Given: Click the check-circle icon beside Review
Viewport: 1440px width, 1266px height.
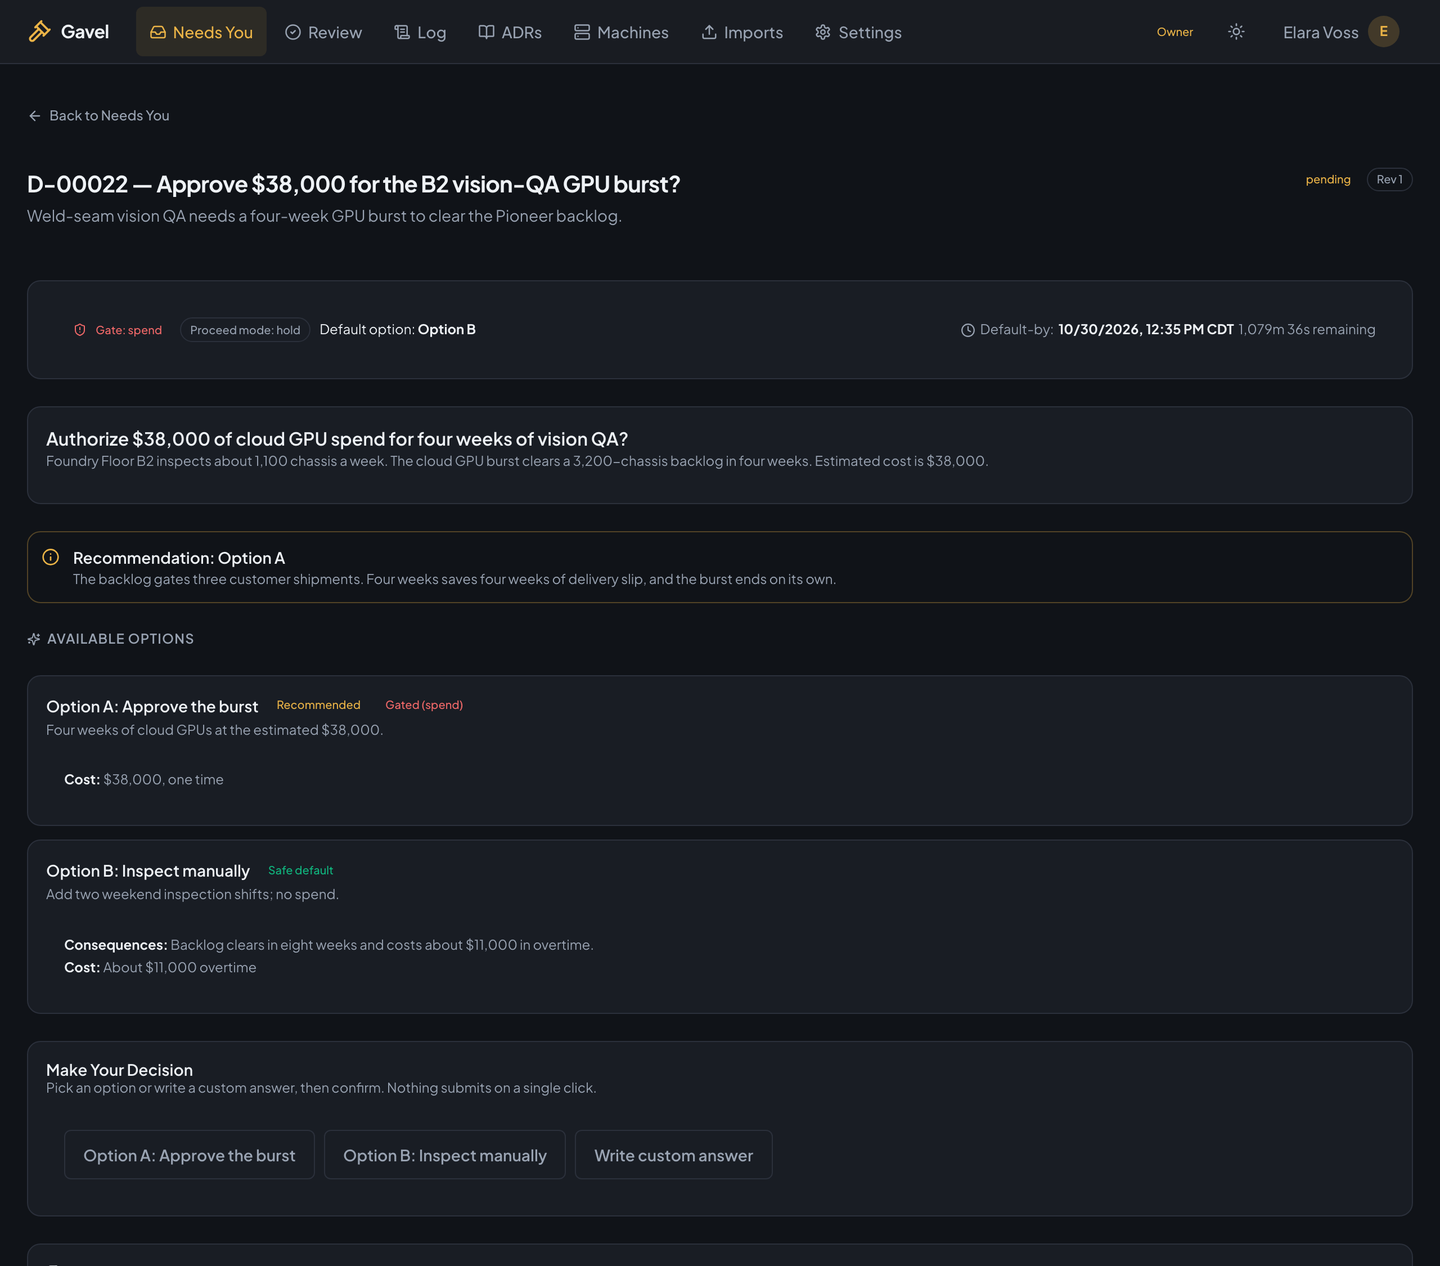Looking at the screenshot, I should [293, 32].
